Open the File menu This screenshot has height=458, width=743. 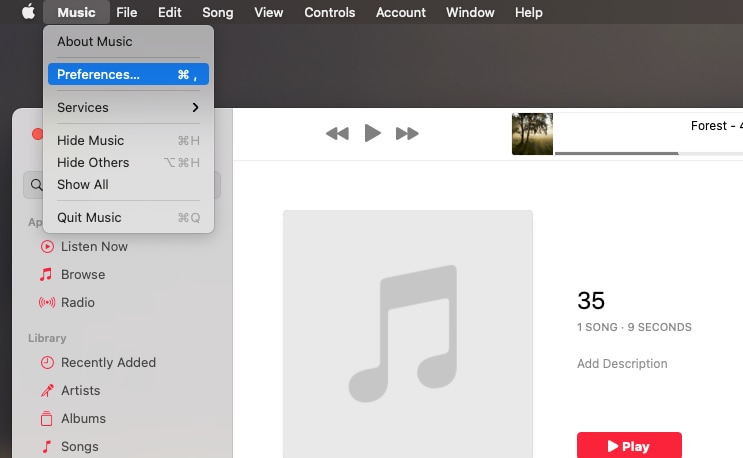click(127, 12)
